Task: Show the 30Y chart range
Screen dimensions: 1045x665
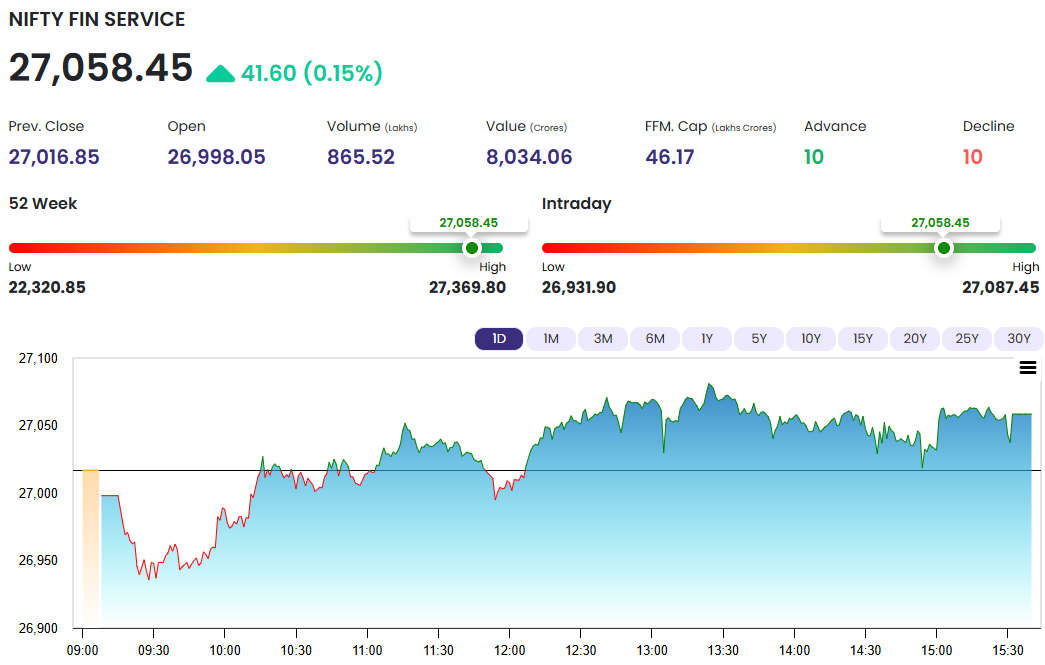Action: pyautogui.click(x=1019, y=338)
